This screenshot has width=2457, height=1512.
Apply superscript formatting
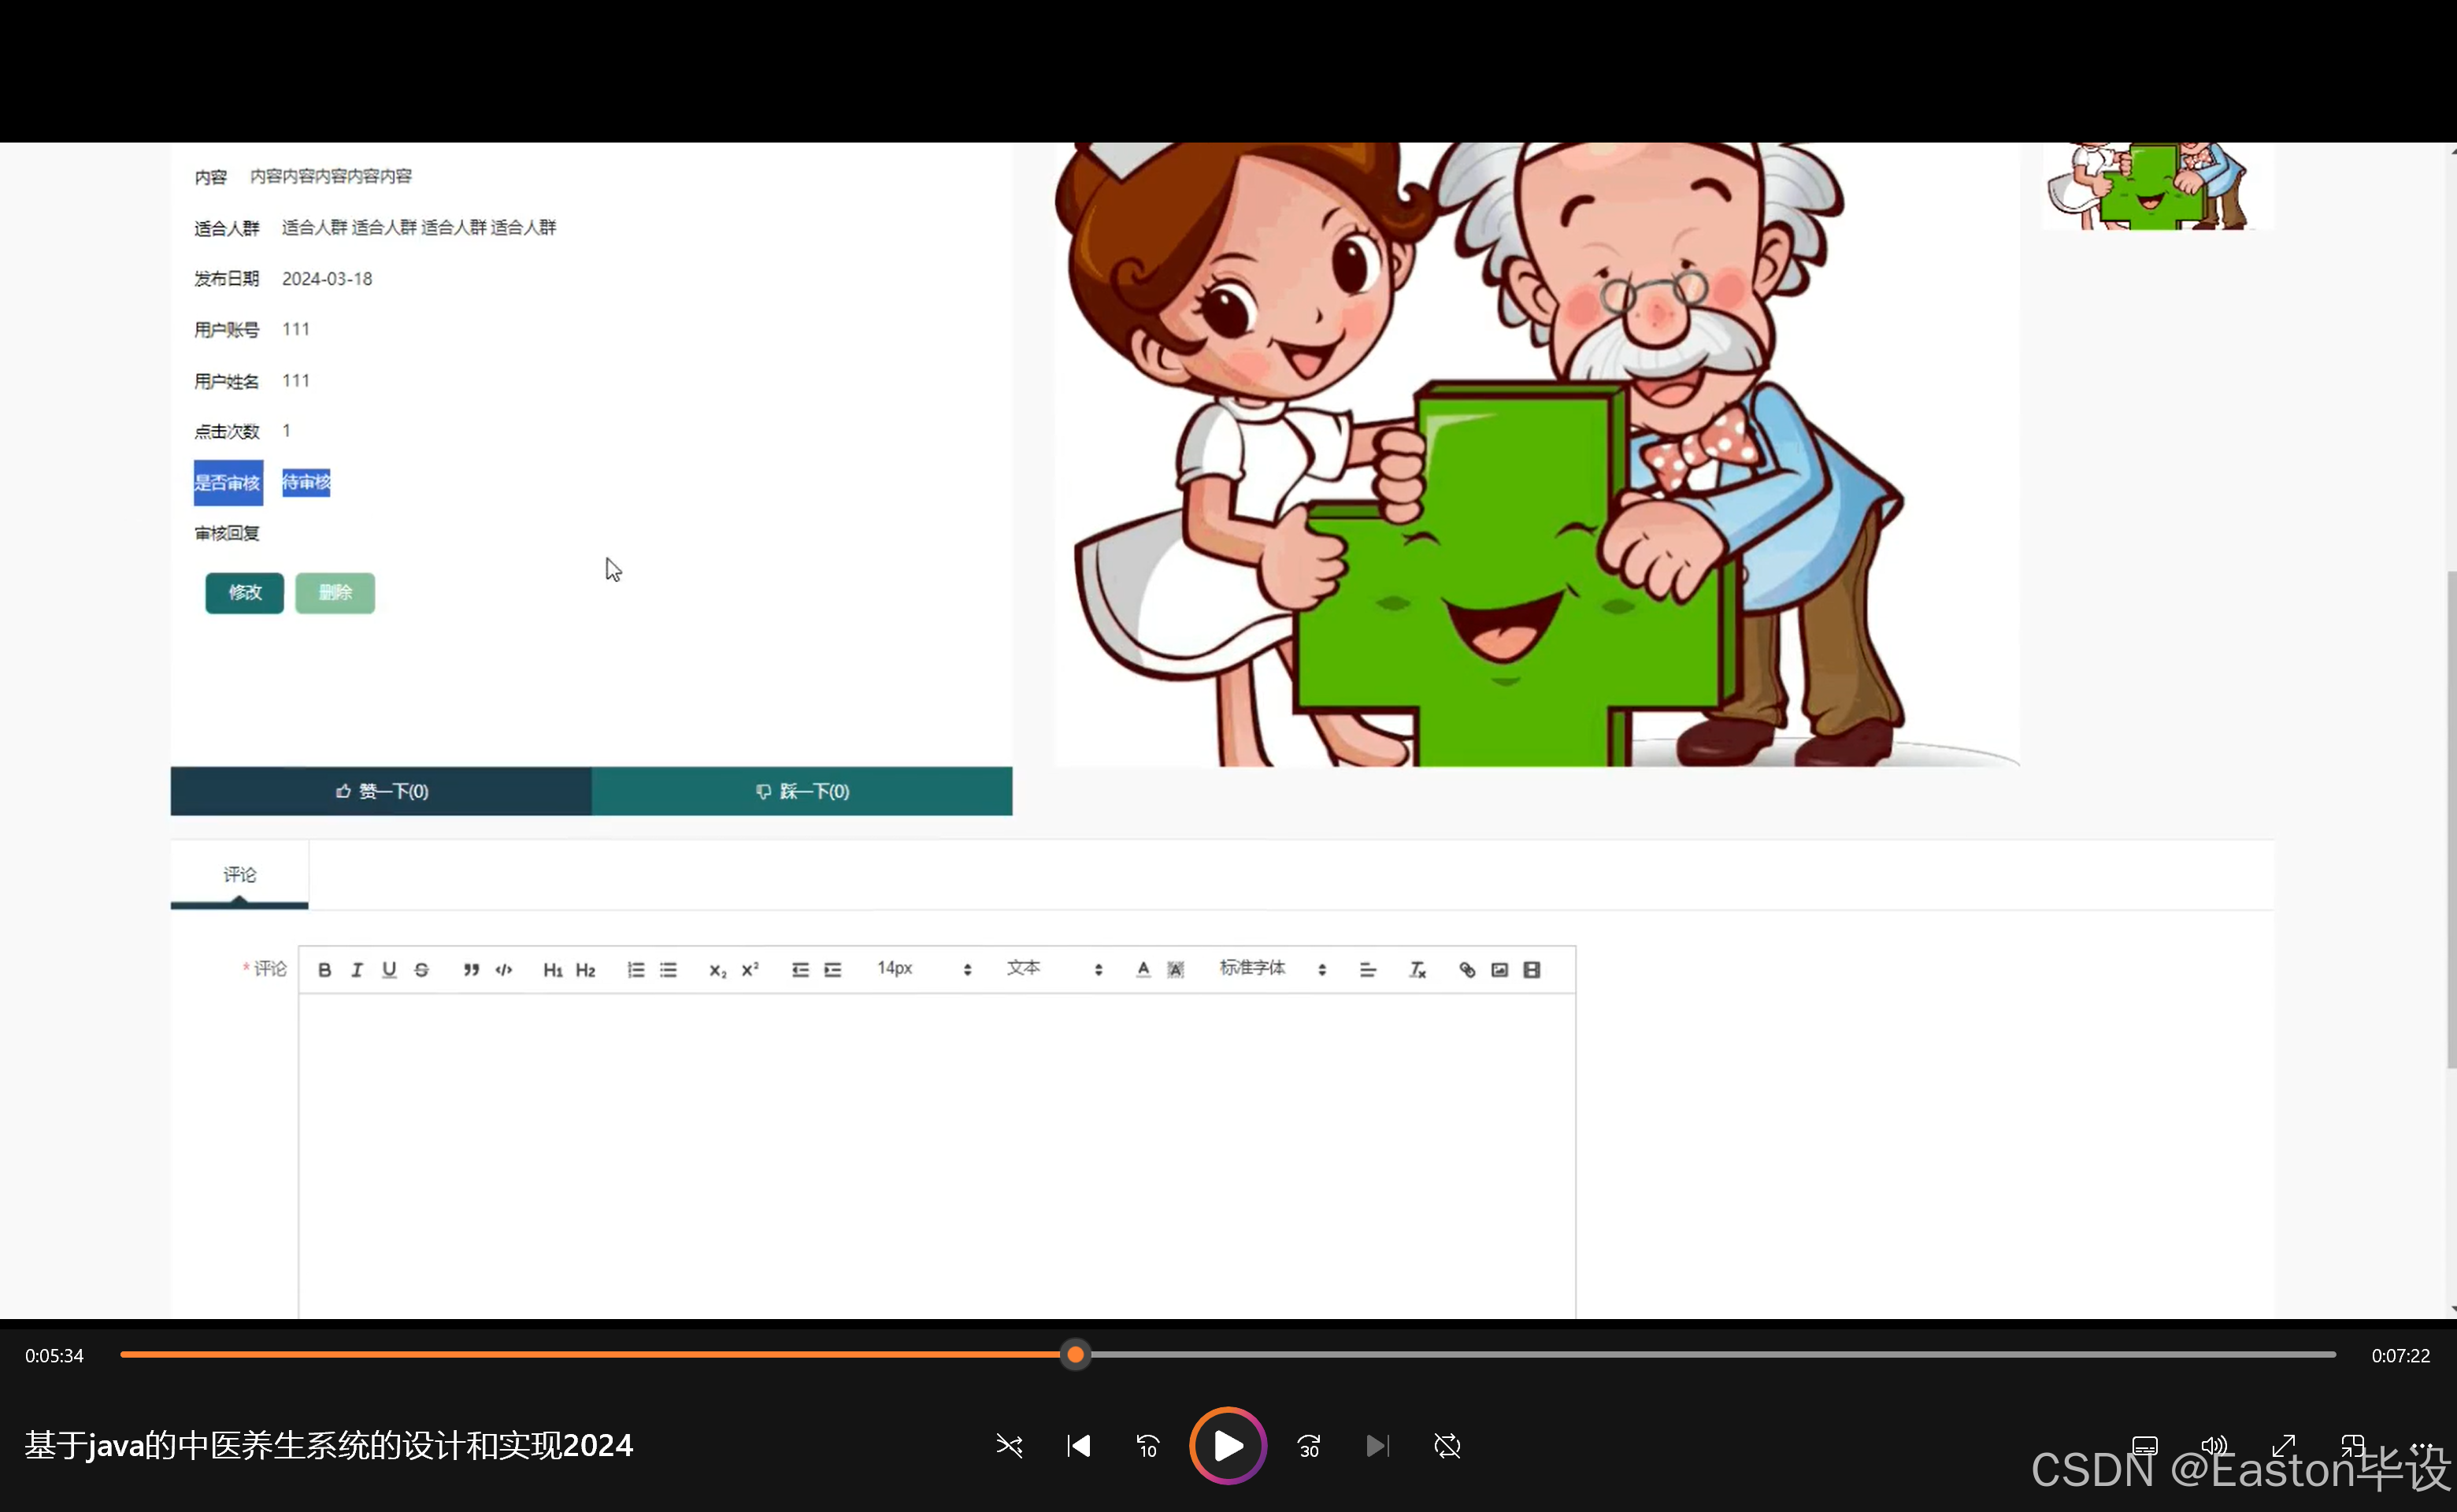point(750,970)
